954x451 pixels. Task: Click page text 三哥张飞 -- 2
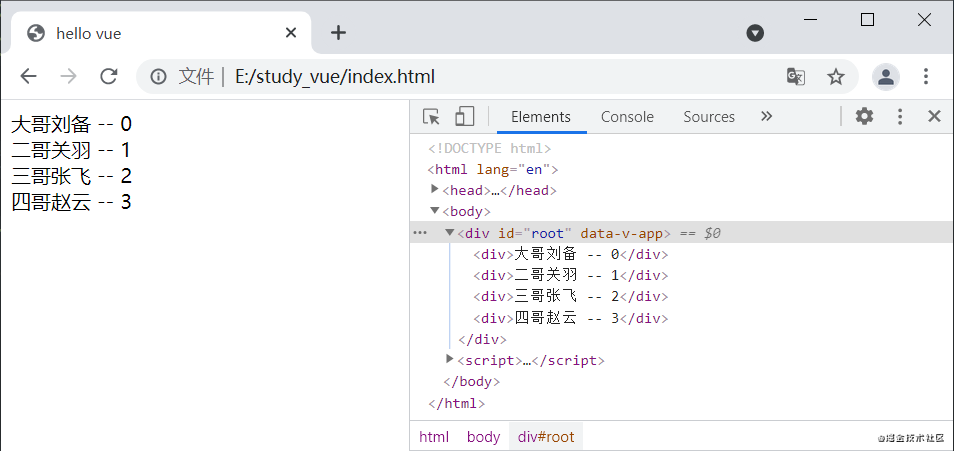click(x=72, y=176)
